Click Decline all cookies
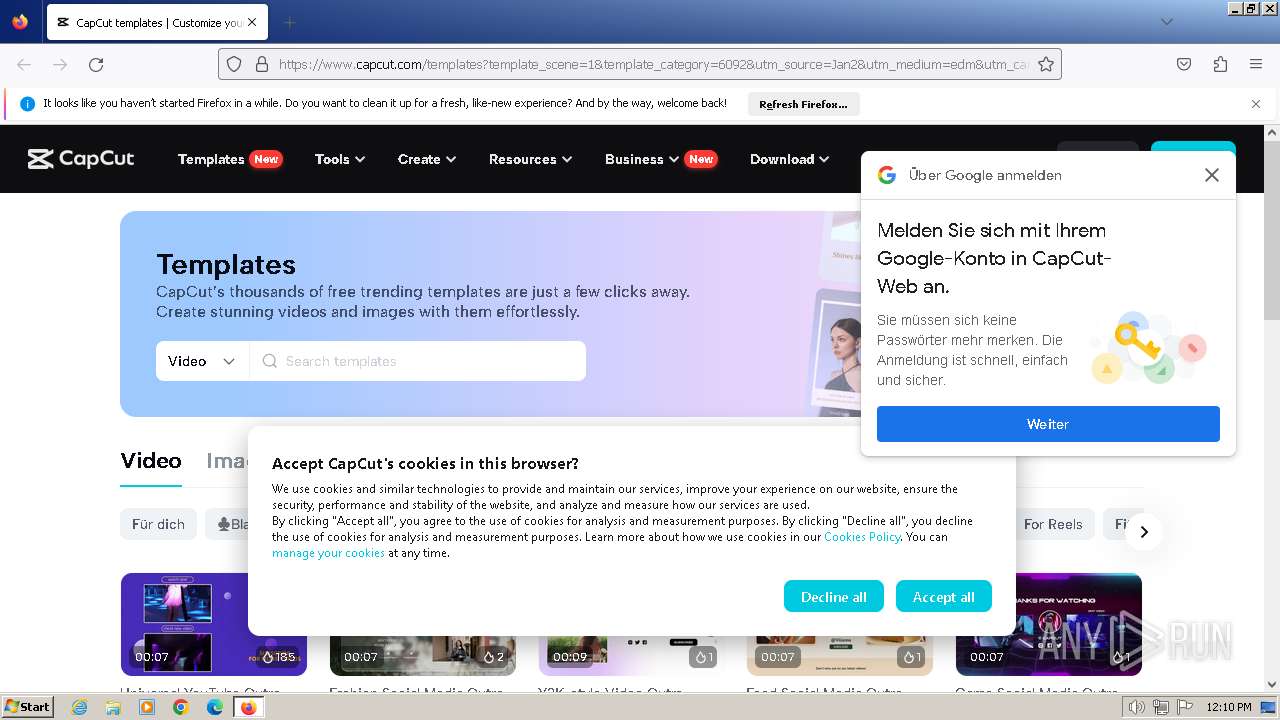 833,596
